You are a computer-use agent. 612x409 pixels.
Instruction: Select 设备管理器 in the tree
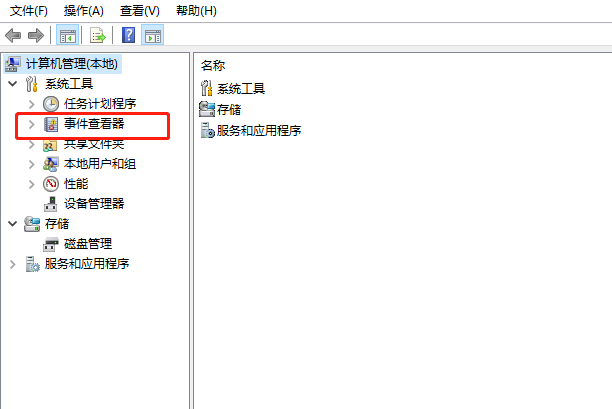(94, 204)
